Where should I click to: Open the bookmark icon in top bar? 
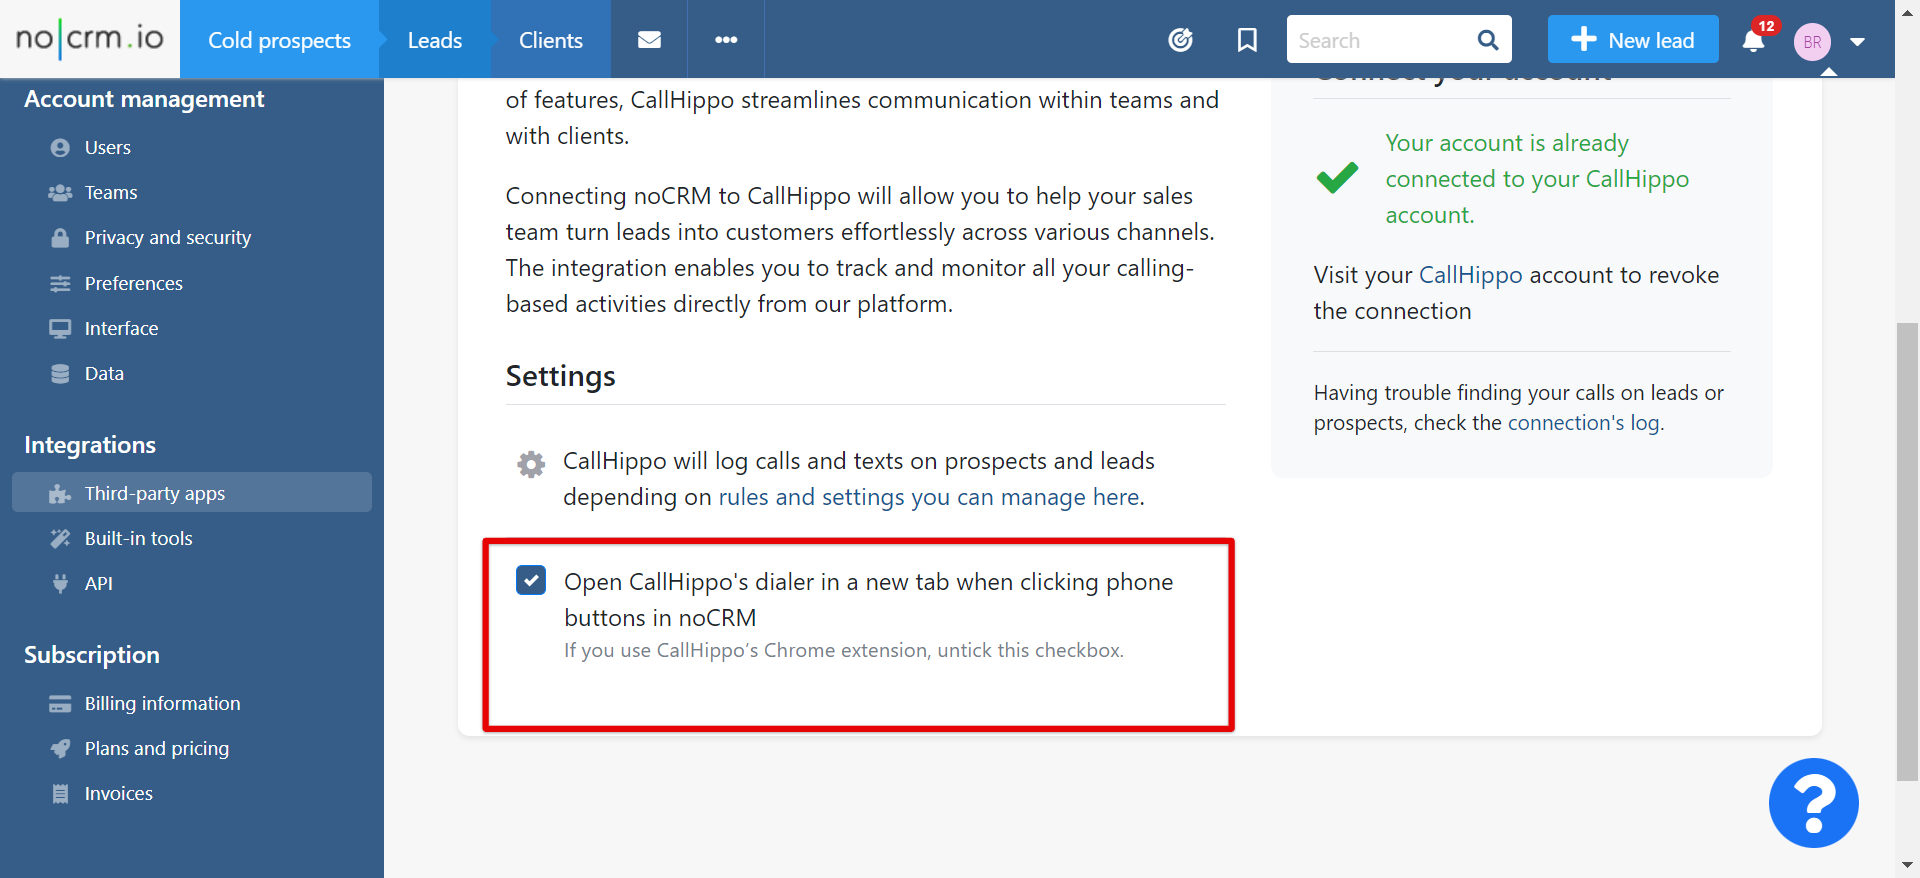[1247, 40]
